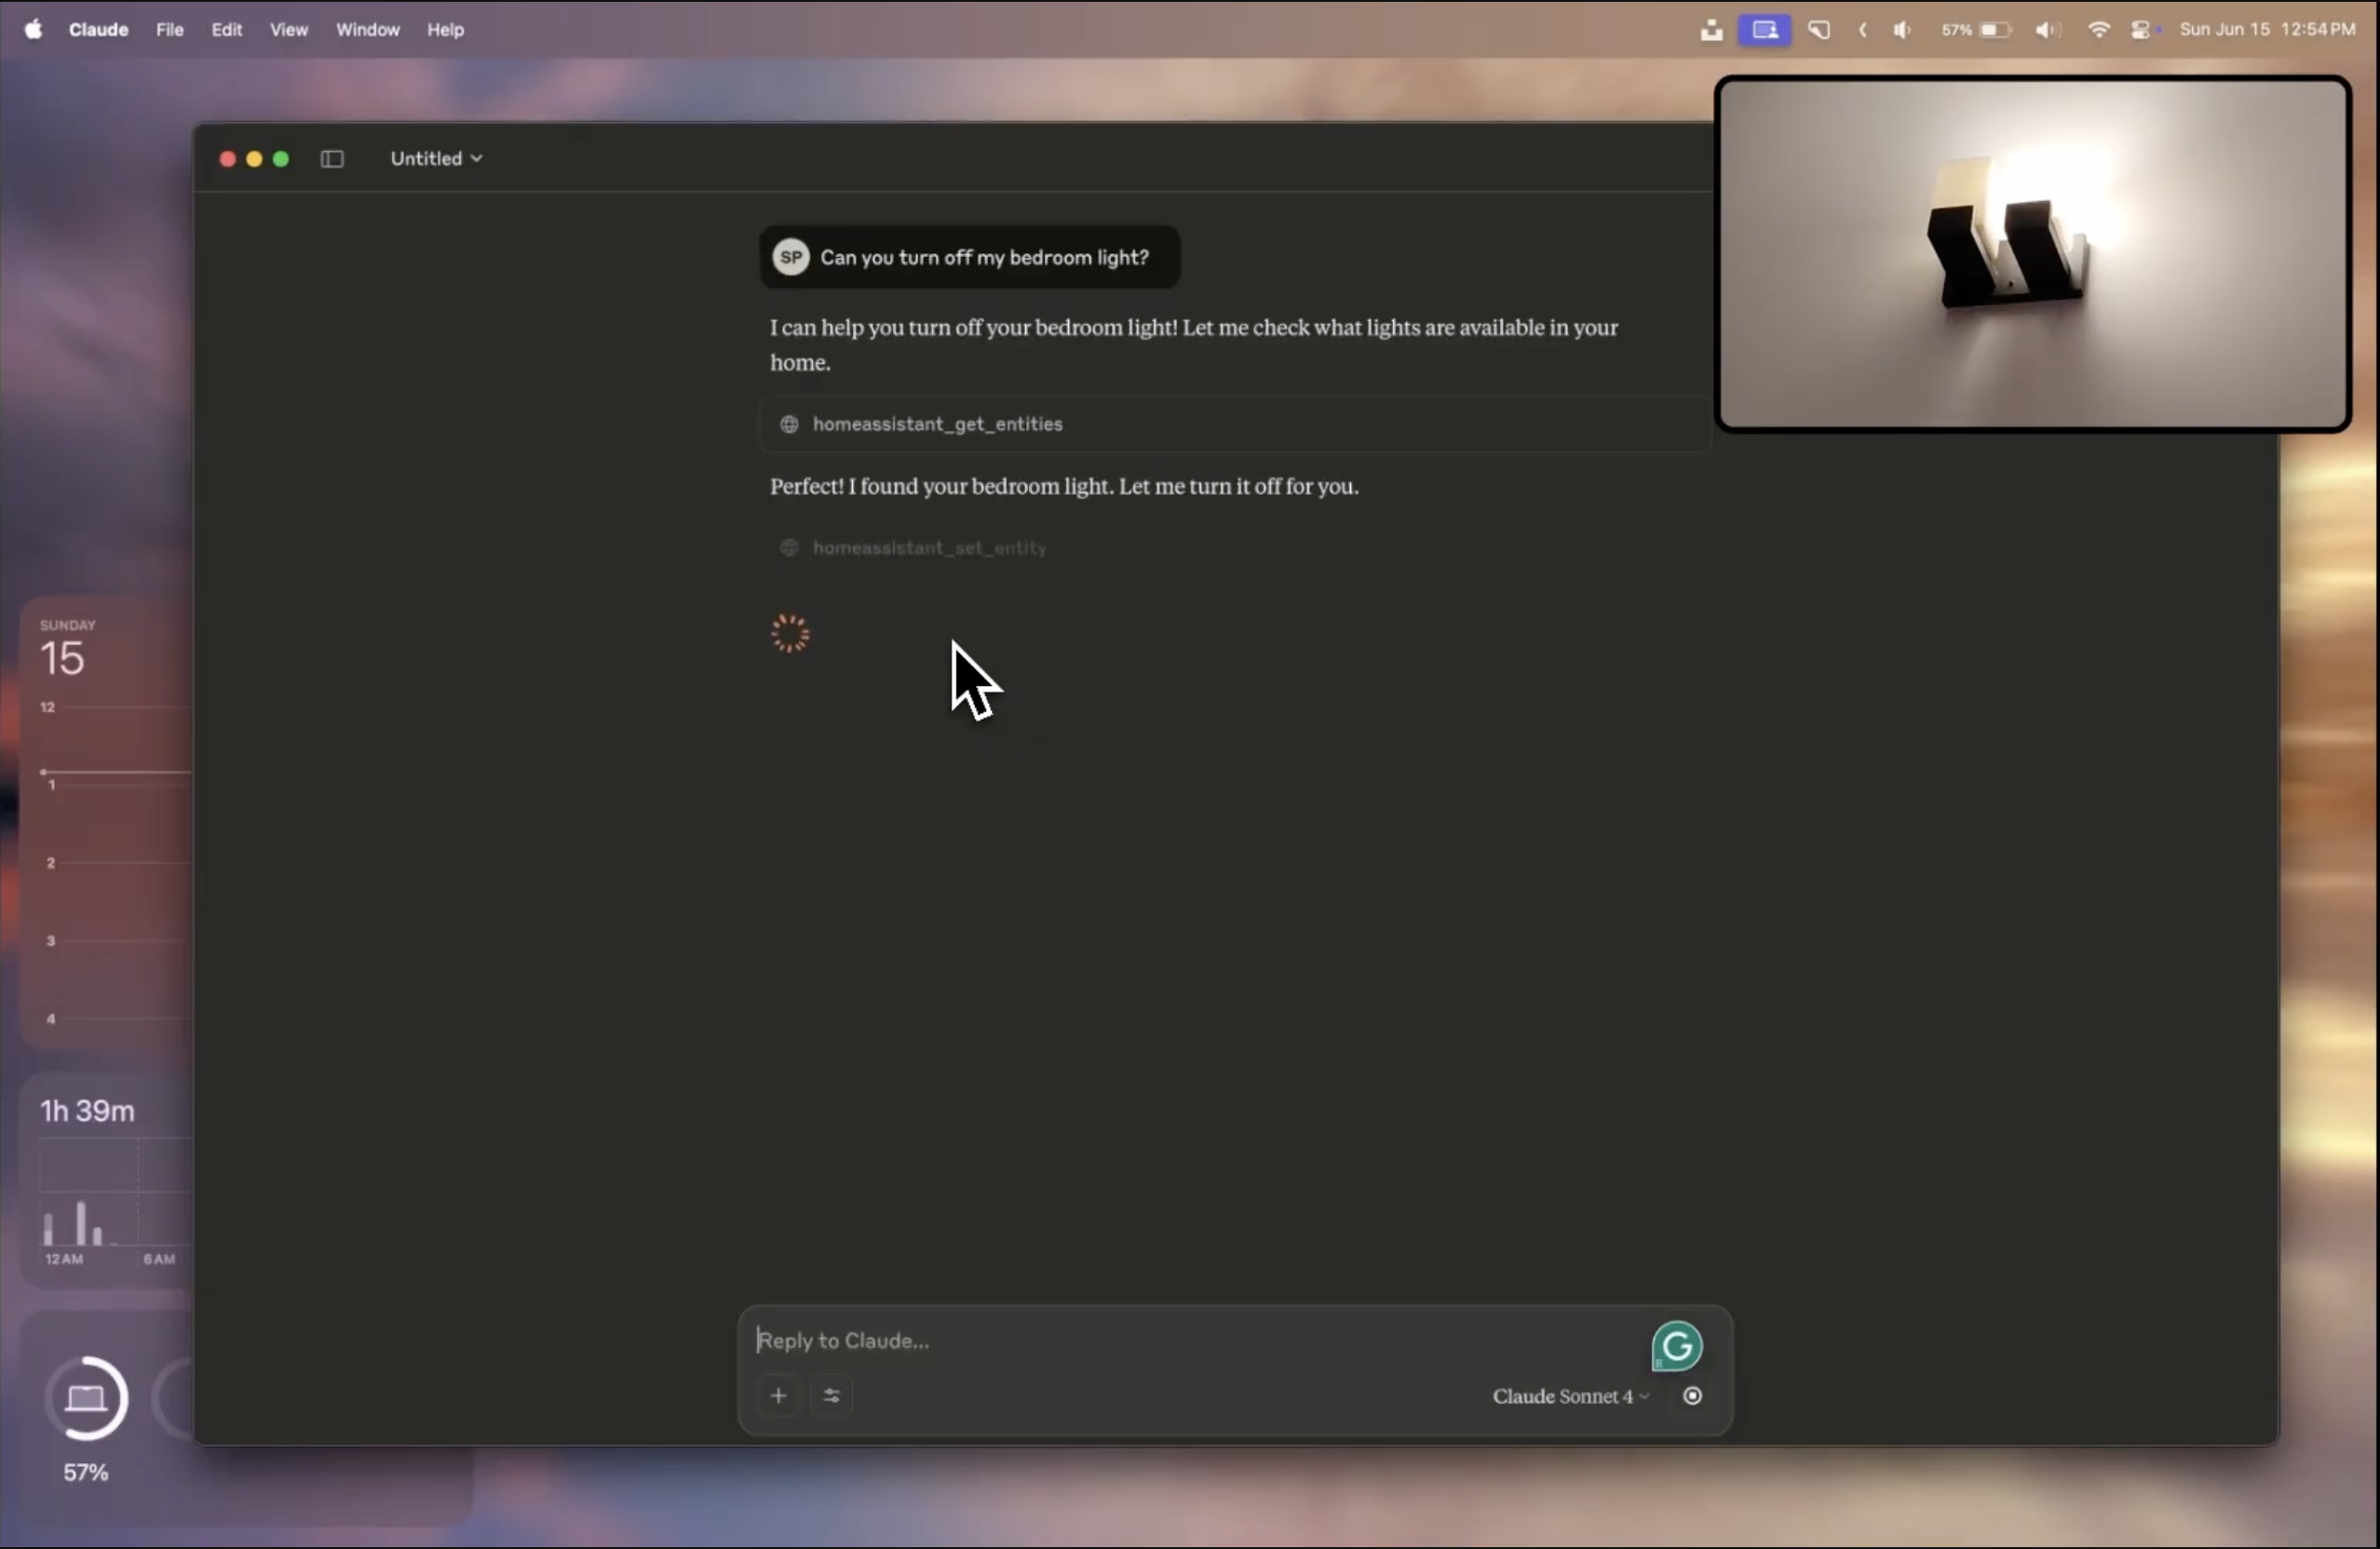Click the yellow minimize window button
The width and height of the screenshot is (2380, 1549).
tap(254, 159)
